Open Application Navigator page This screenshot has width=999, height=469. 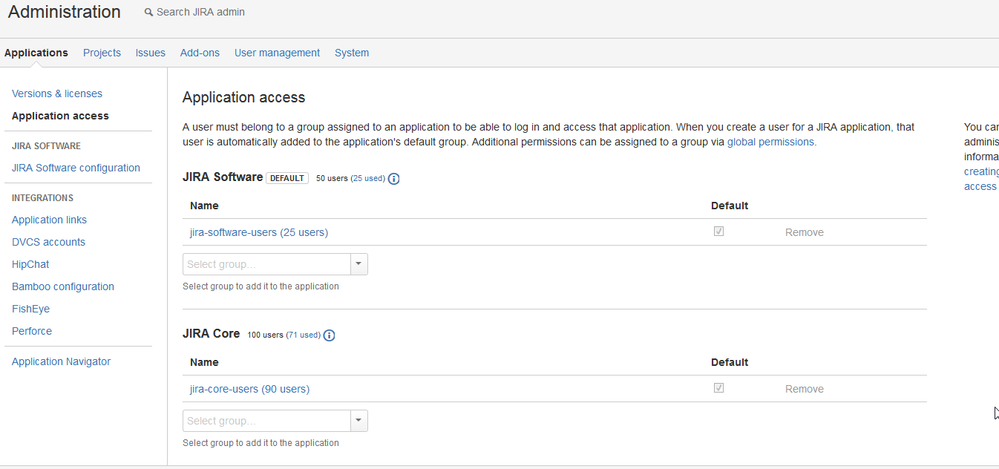tap(61, 362)
